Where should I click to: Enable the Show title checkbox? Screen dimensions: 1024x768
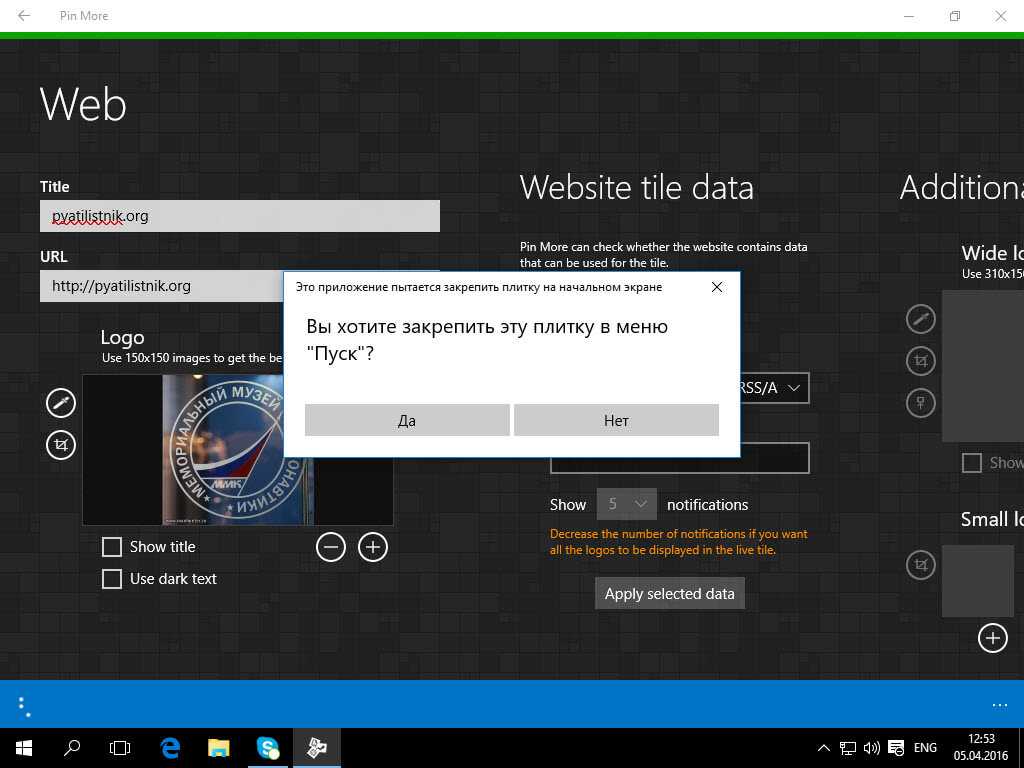[113, 547]
